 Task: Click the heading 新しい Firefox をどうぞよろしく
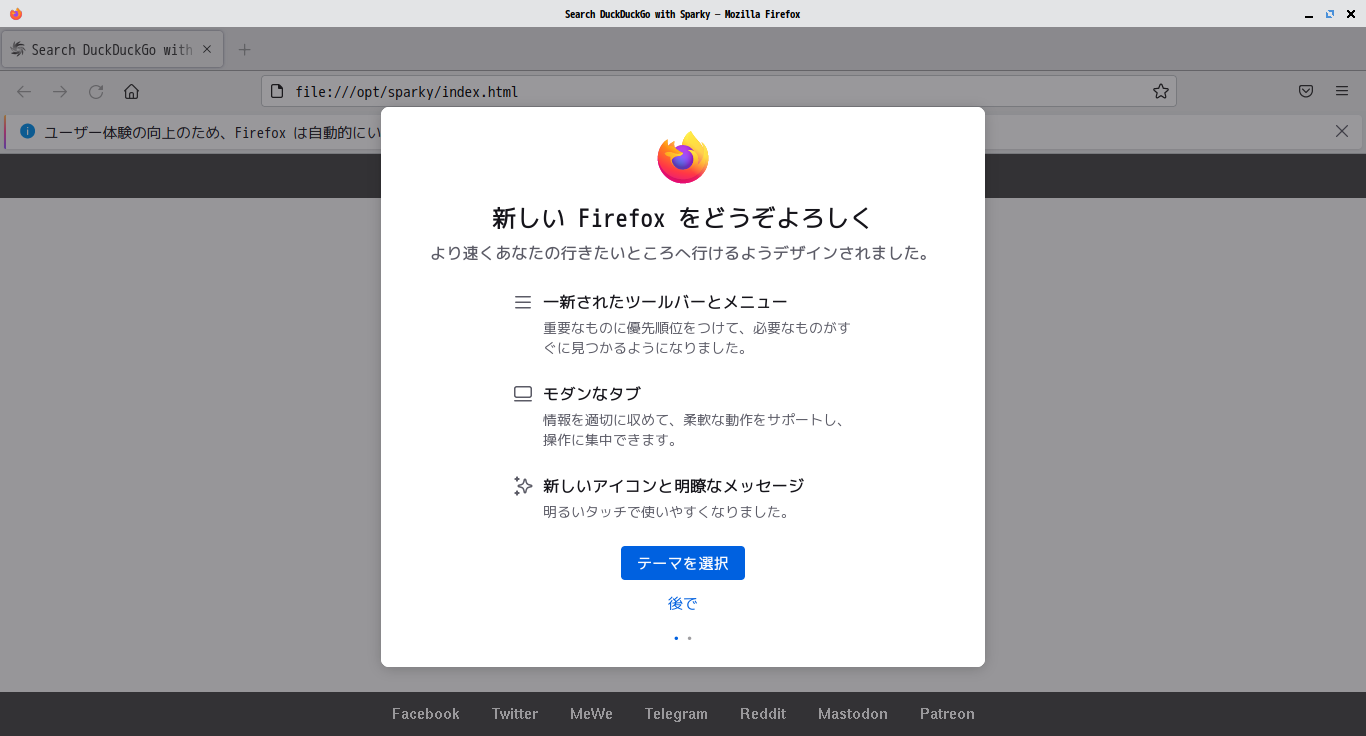pyautogui.click(x=683, y=218)
